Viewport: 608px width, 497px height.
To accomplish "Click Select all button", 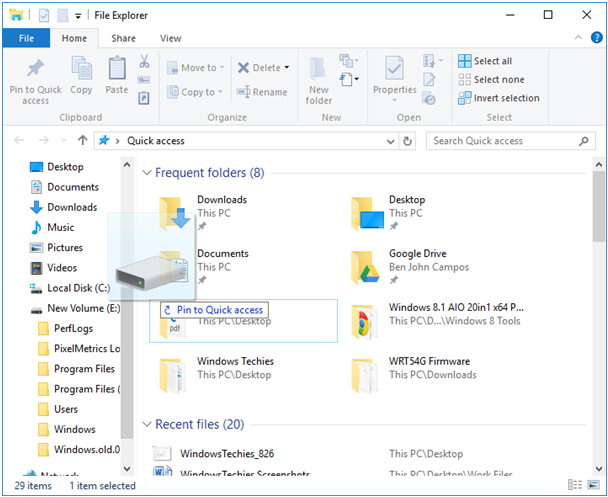I will coord(485,61).
